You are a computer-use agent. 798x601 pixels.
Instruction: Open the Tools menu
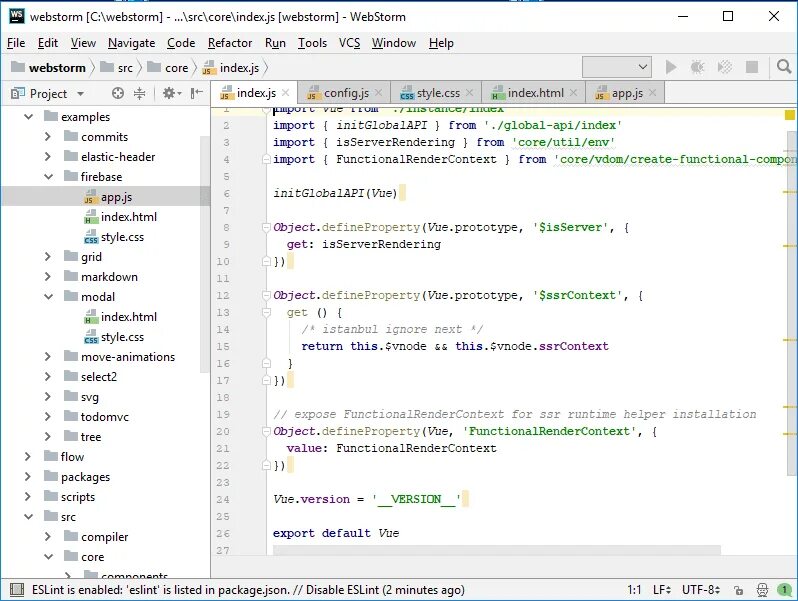[312, 43]
